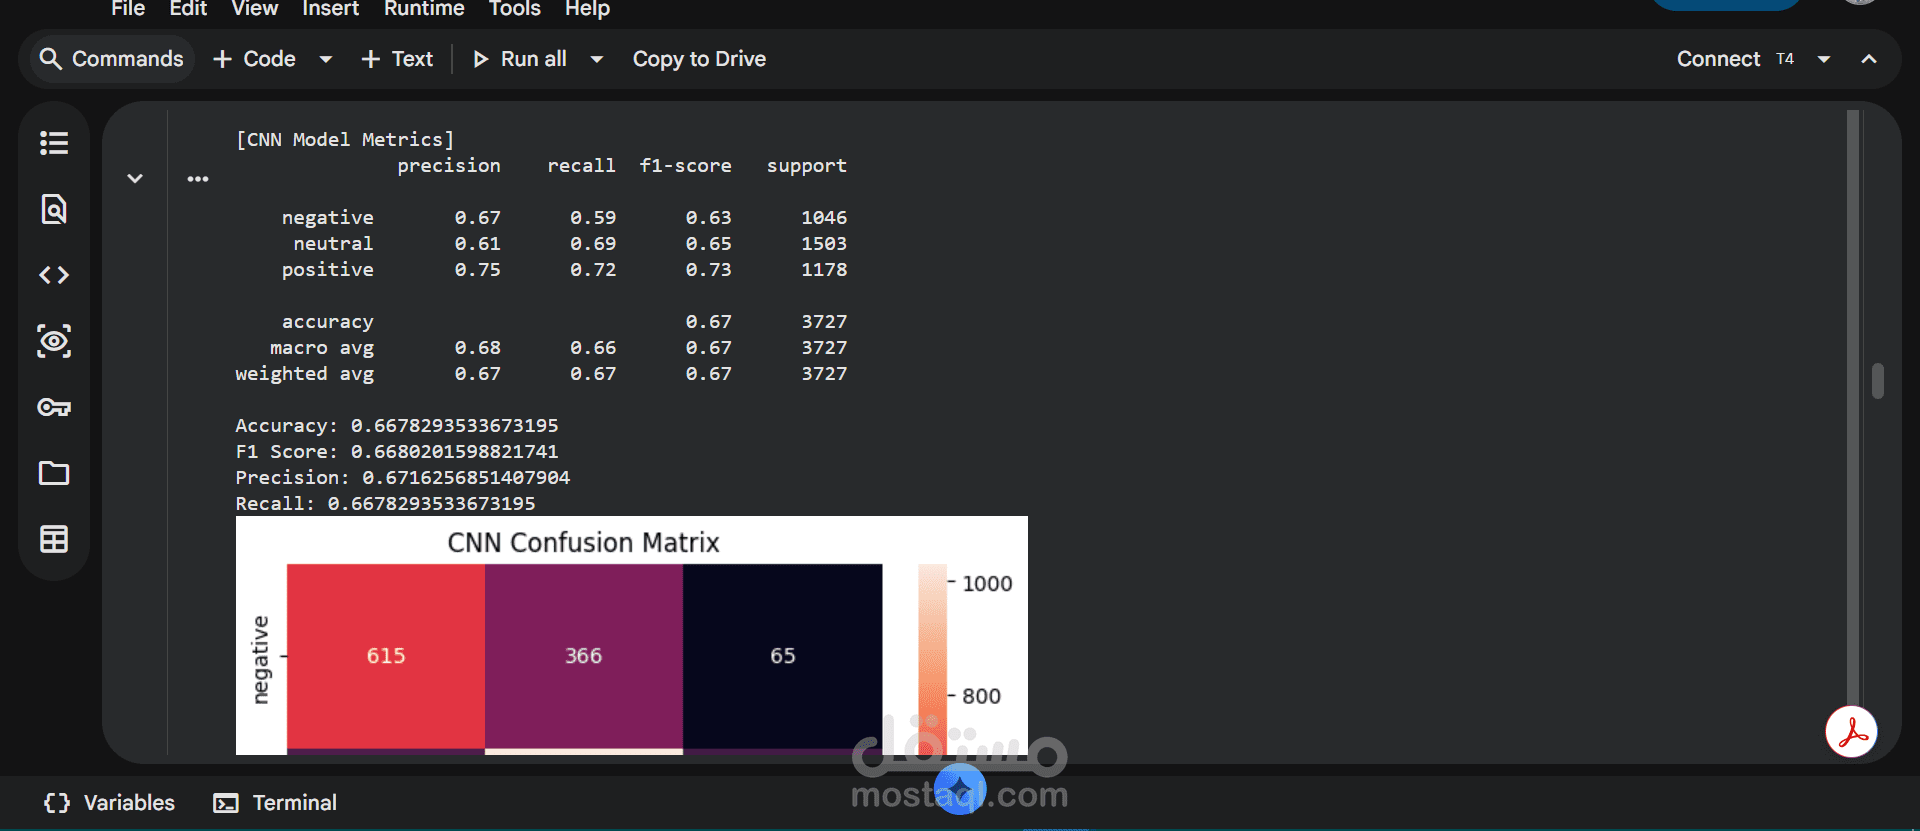Open the View menu
The image size is (1920, 831).
pyautogui.click(x=255, y=9)
